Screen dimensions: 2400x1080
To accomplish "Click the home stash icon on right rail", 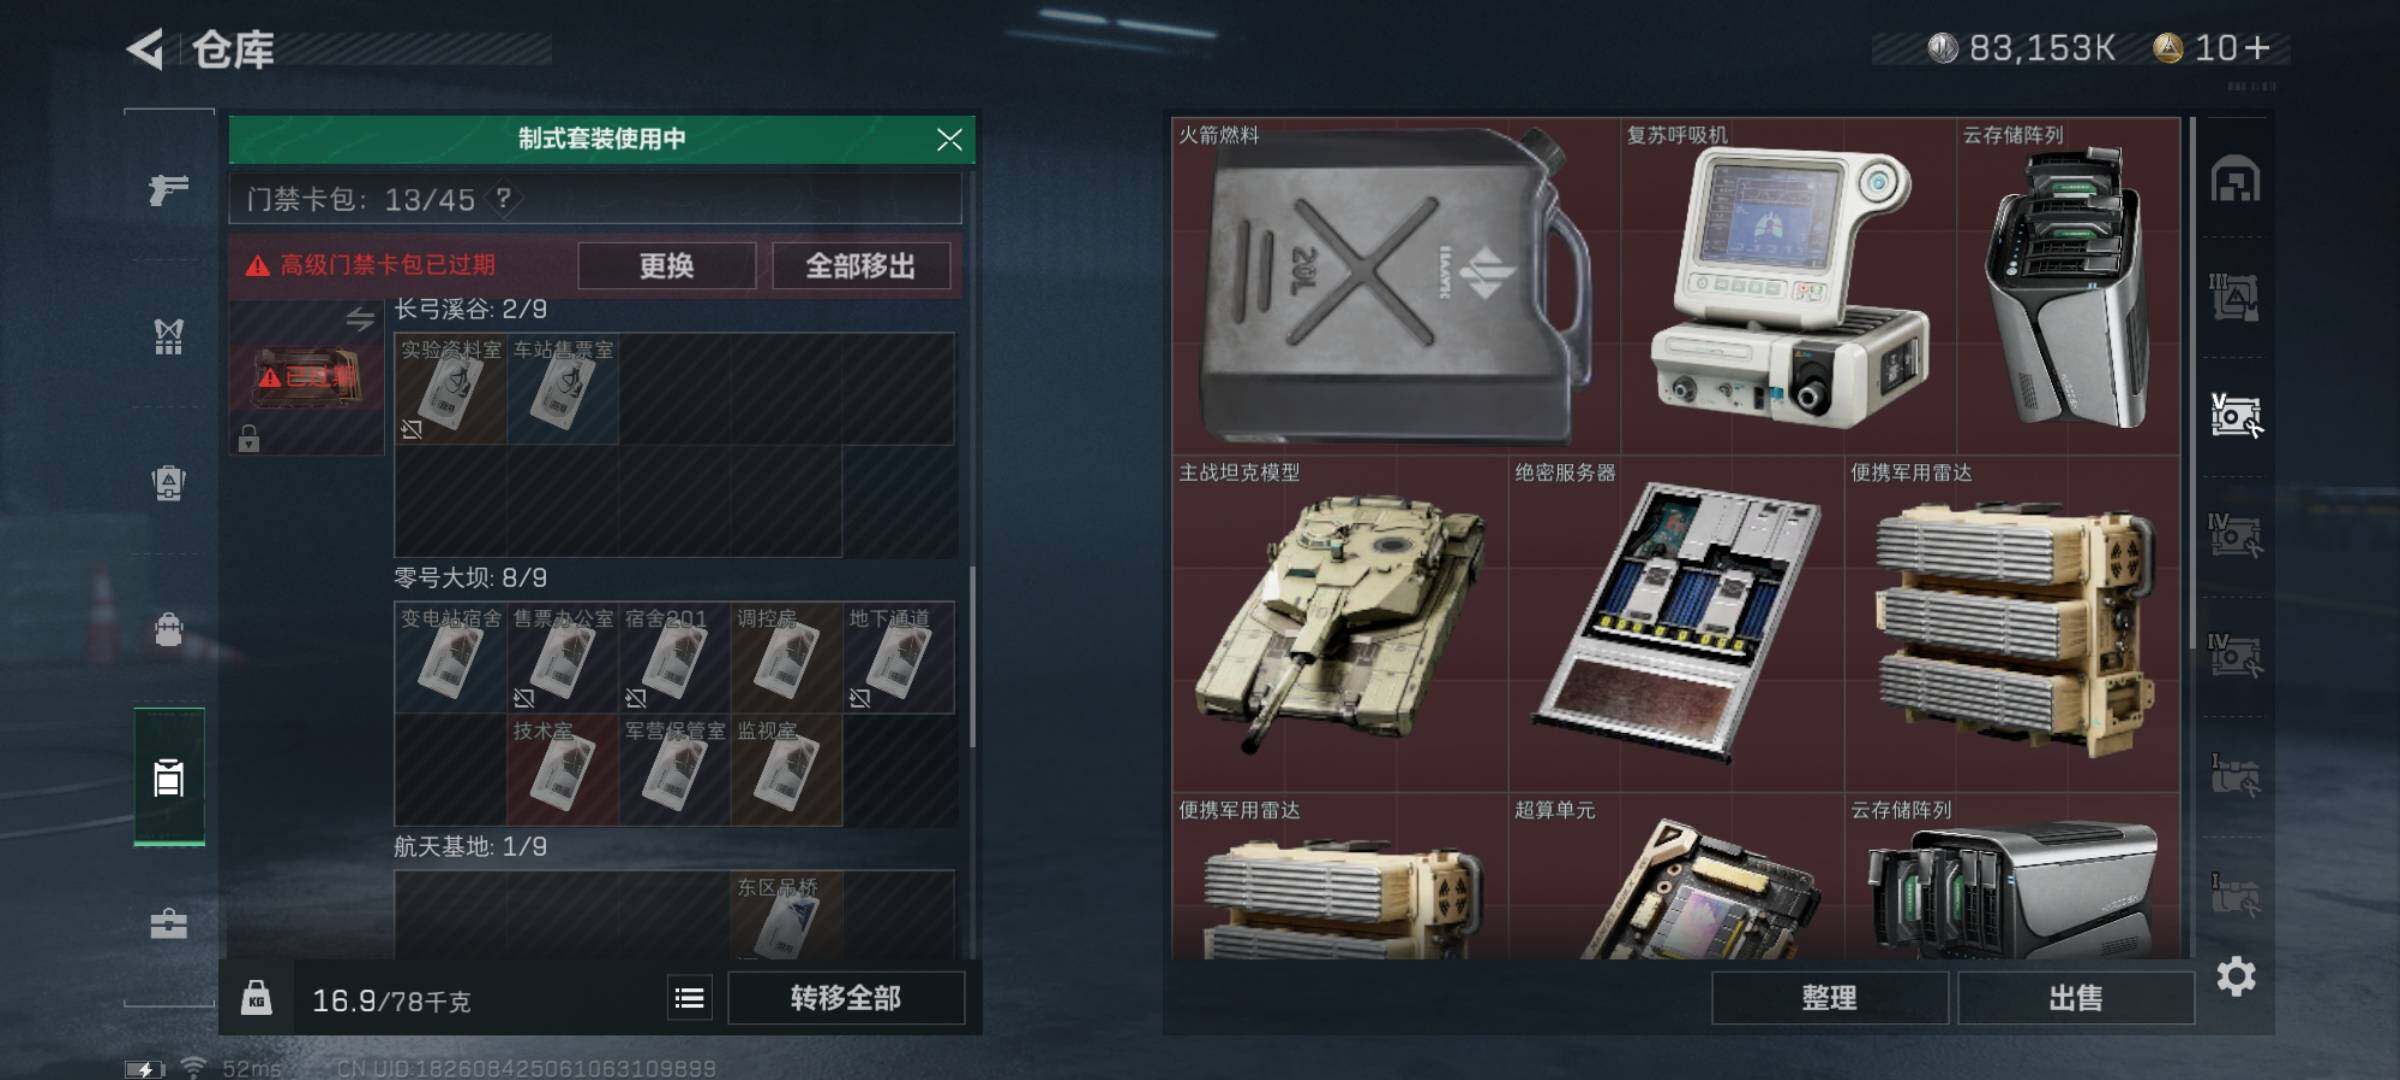I will coord(2236,179).
